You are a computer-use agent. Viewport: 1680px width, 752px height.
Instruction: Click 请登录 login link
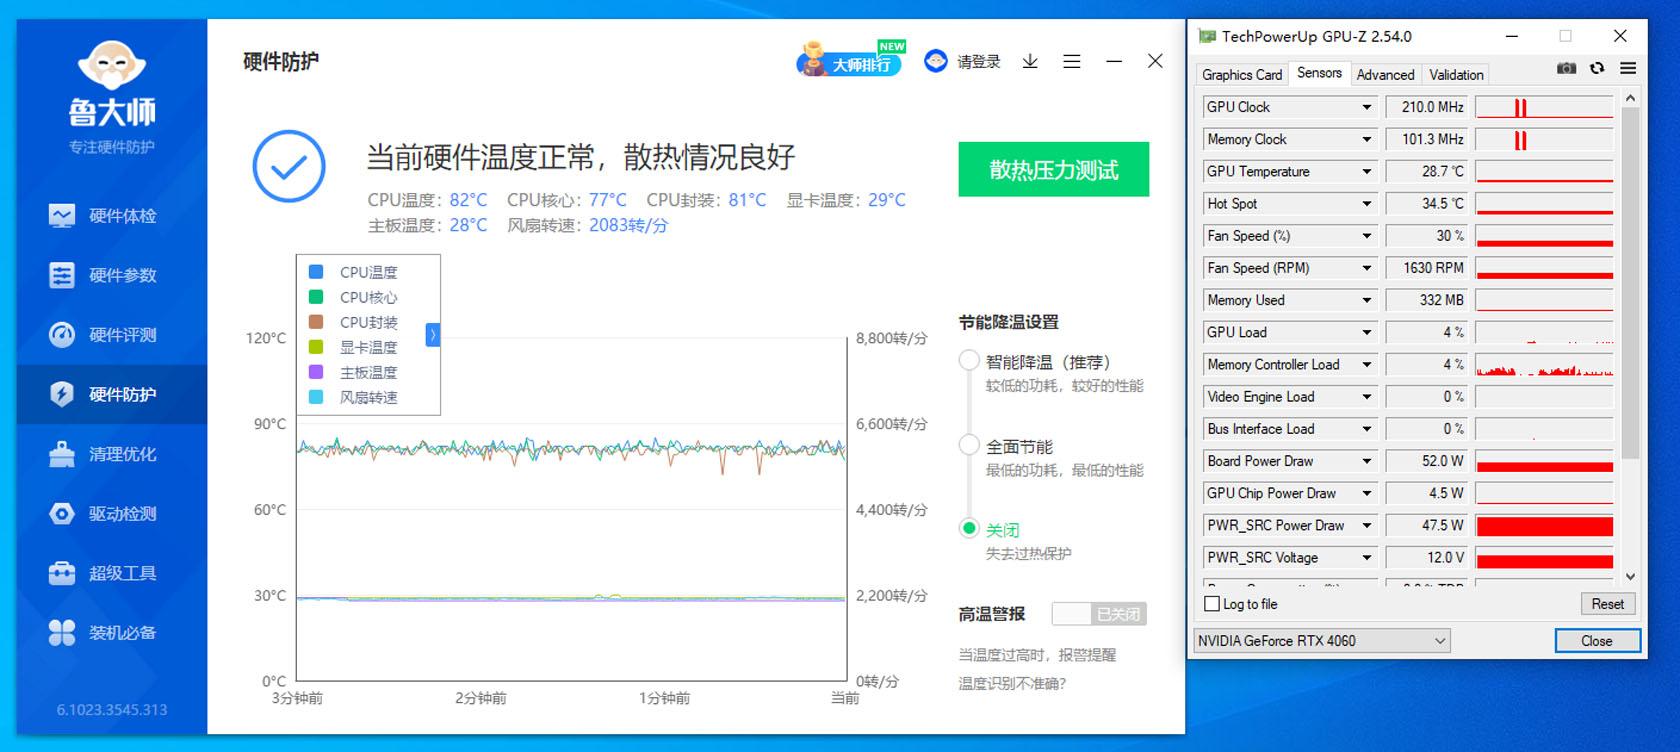coord(978,62)
